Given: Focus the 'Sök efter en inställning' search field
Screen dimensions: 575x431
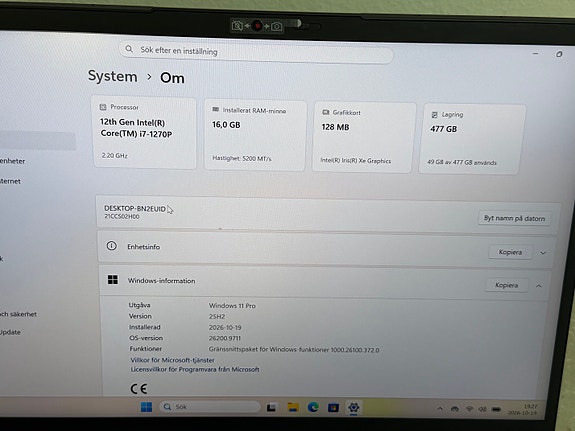Looking at the screenshot, I should pos(256,52).
